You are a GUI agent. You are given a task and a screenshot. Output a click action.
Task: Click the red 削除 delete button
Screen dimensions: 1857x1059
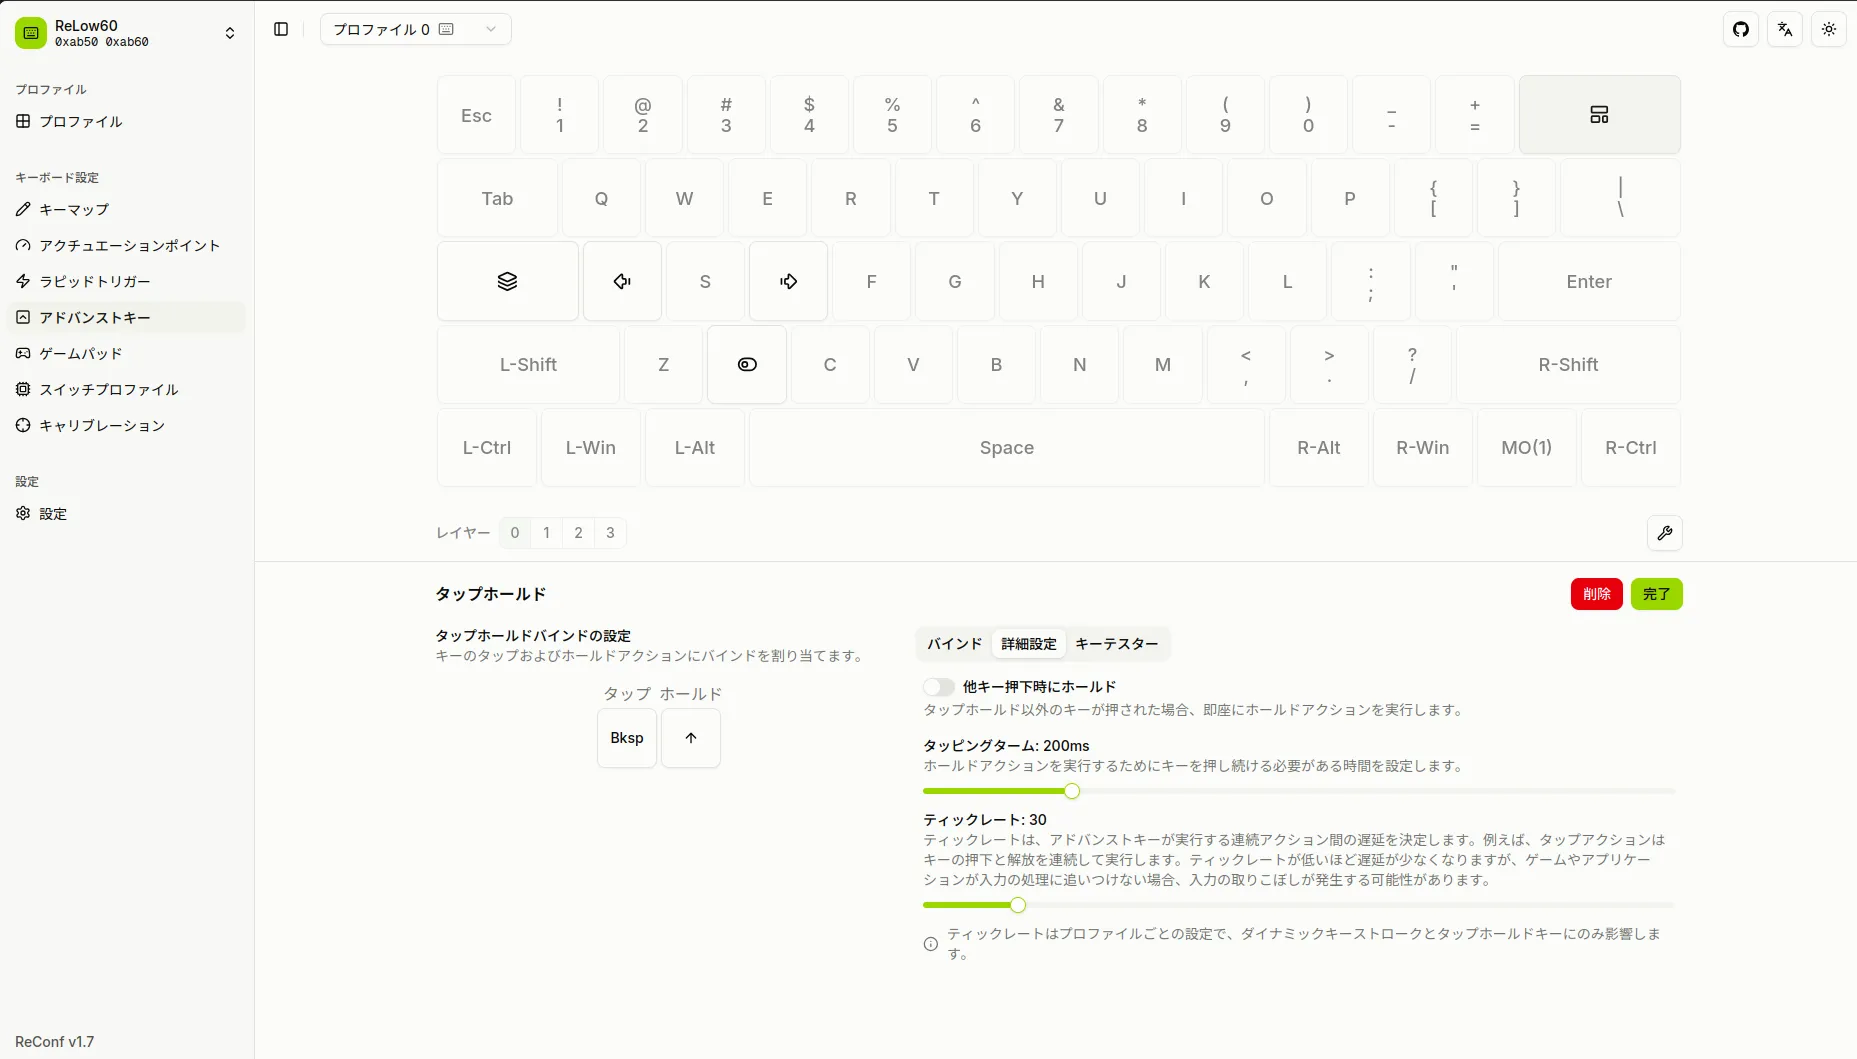tap(1597, 594)
